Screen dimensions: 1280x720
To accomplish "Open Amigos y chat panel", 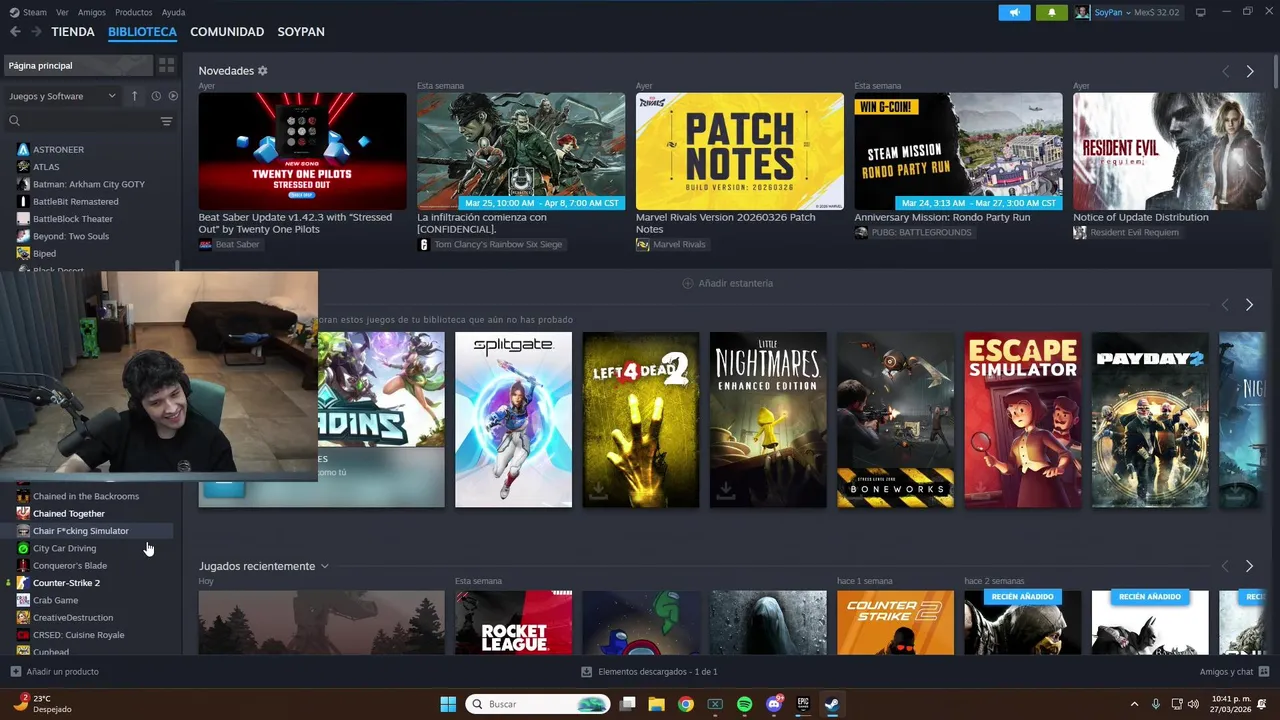I will tap(1234, 672).
